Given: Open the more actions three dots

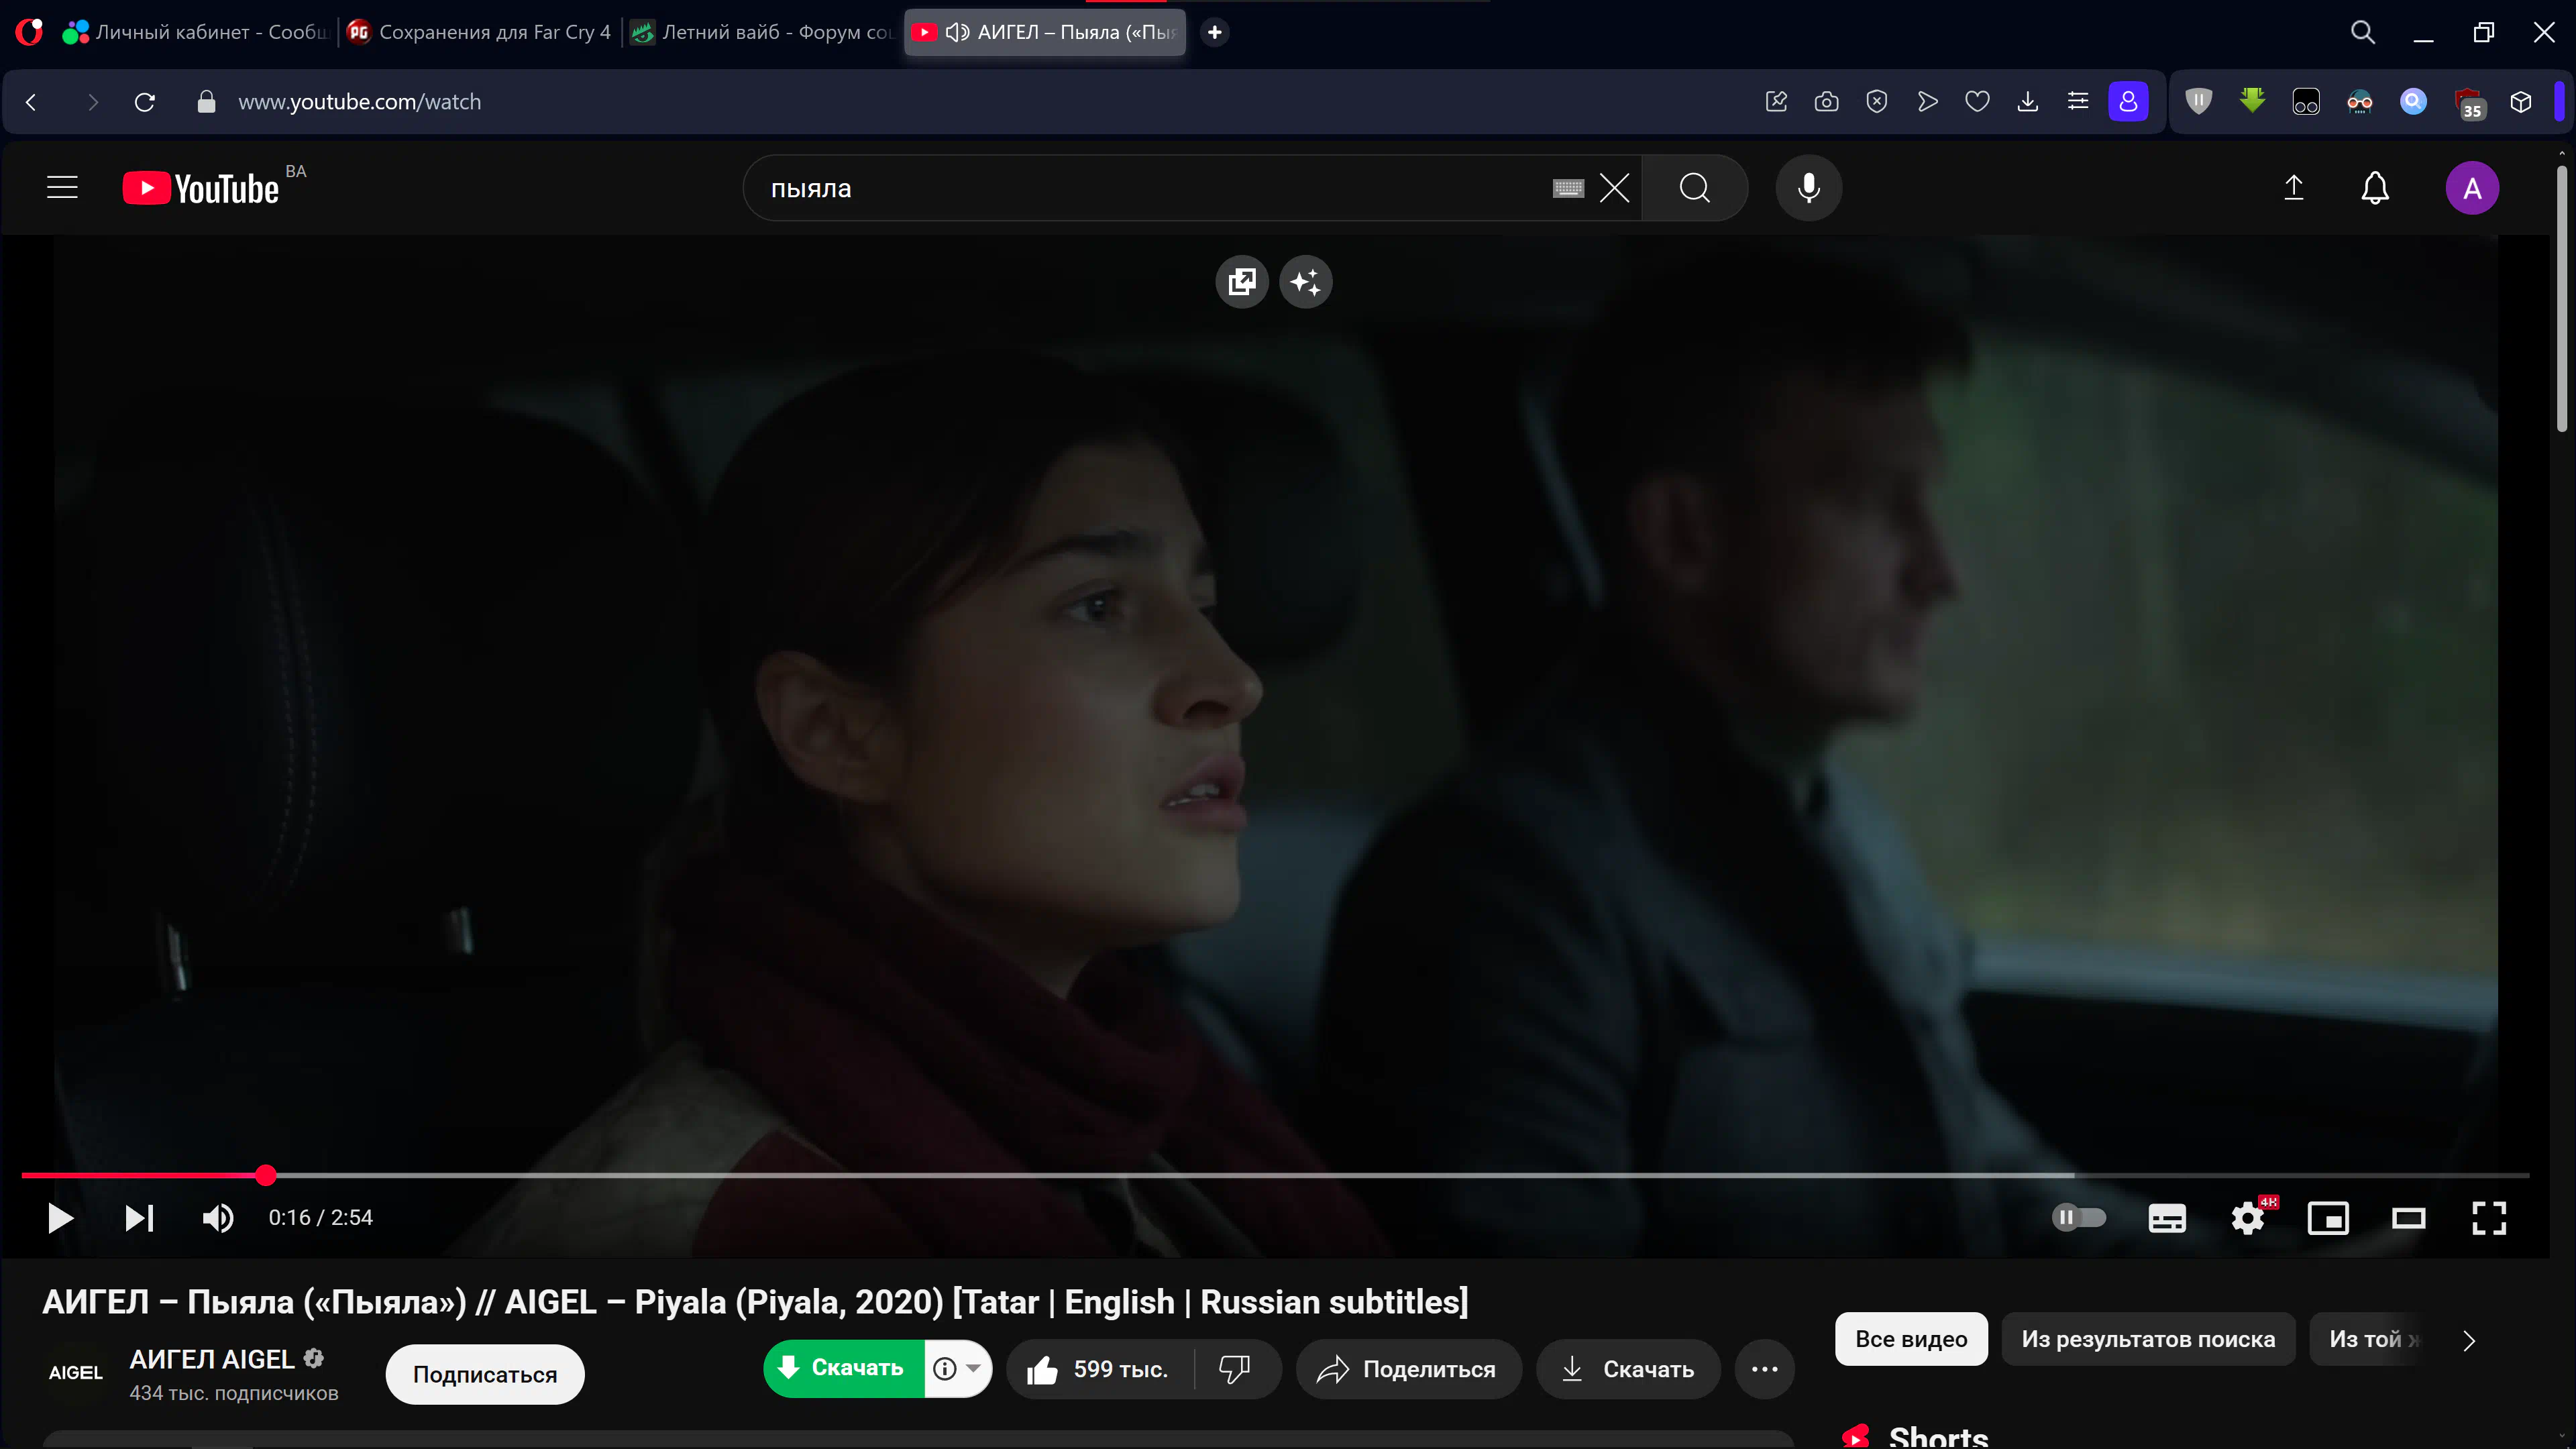Looking at the screenshot, I should [1765, 1369].
